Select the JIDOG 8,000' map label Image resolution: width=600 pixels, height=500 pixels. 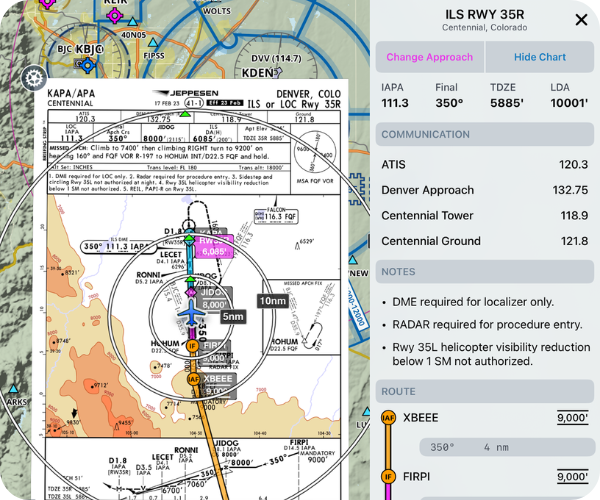[x=214, y=299]
